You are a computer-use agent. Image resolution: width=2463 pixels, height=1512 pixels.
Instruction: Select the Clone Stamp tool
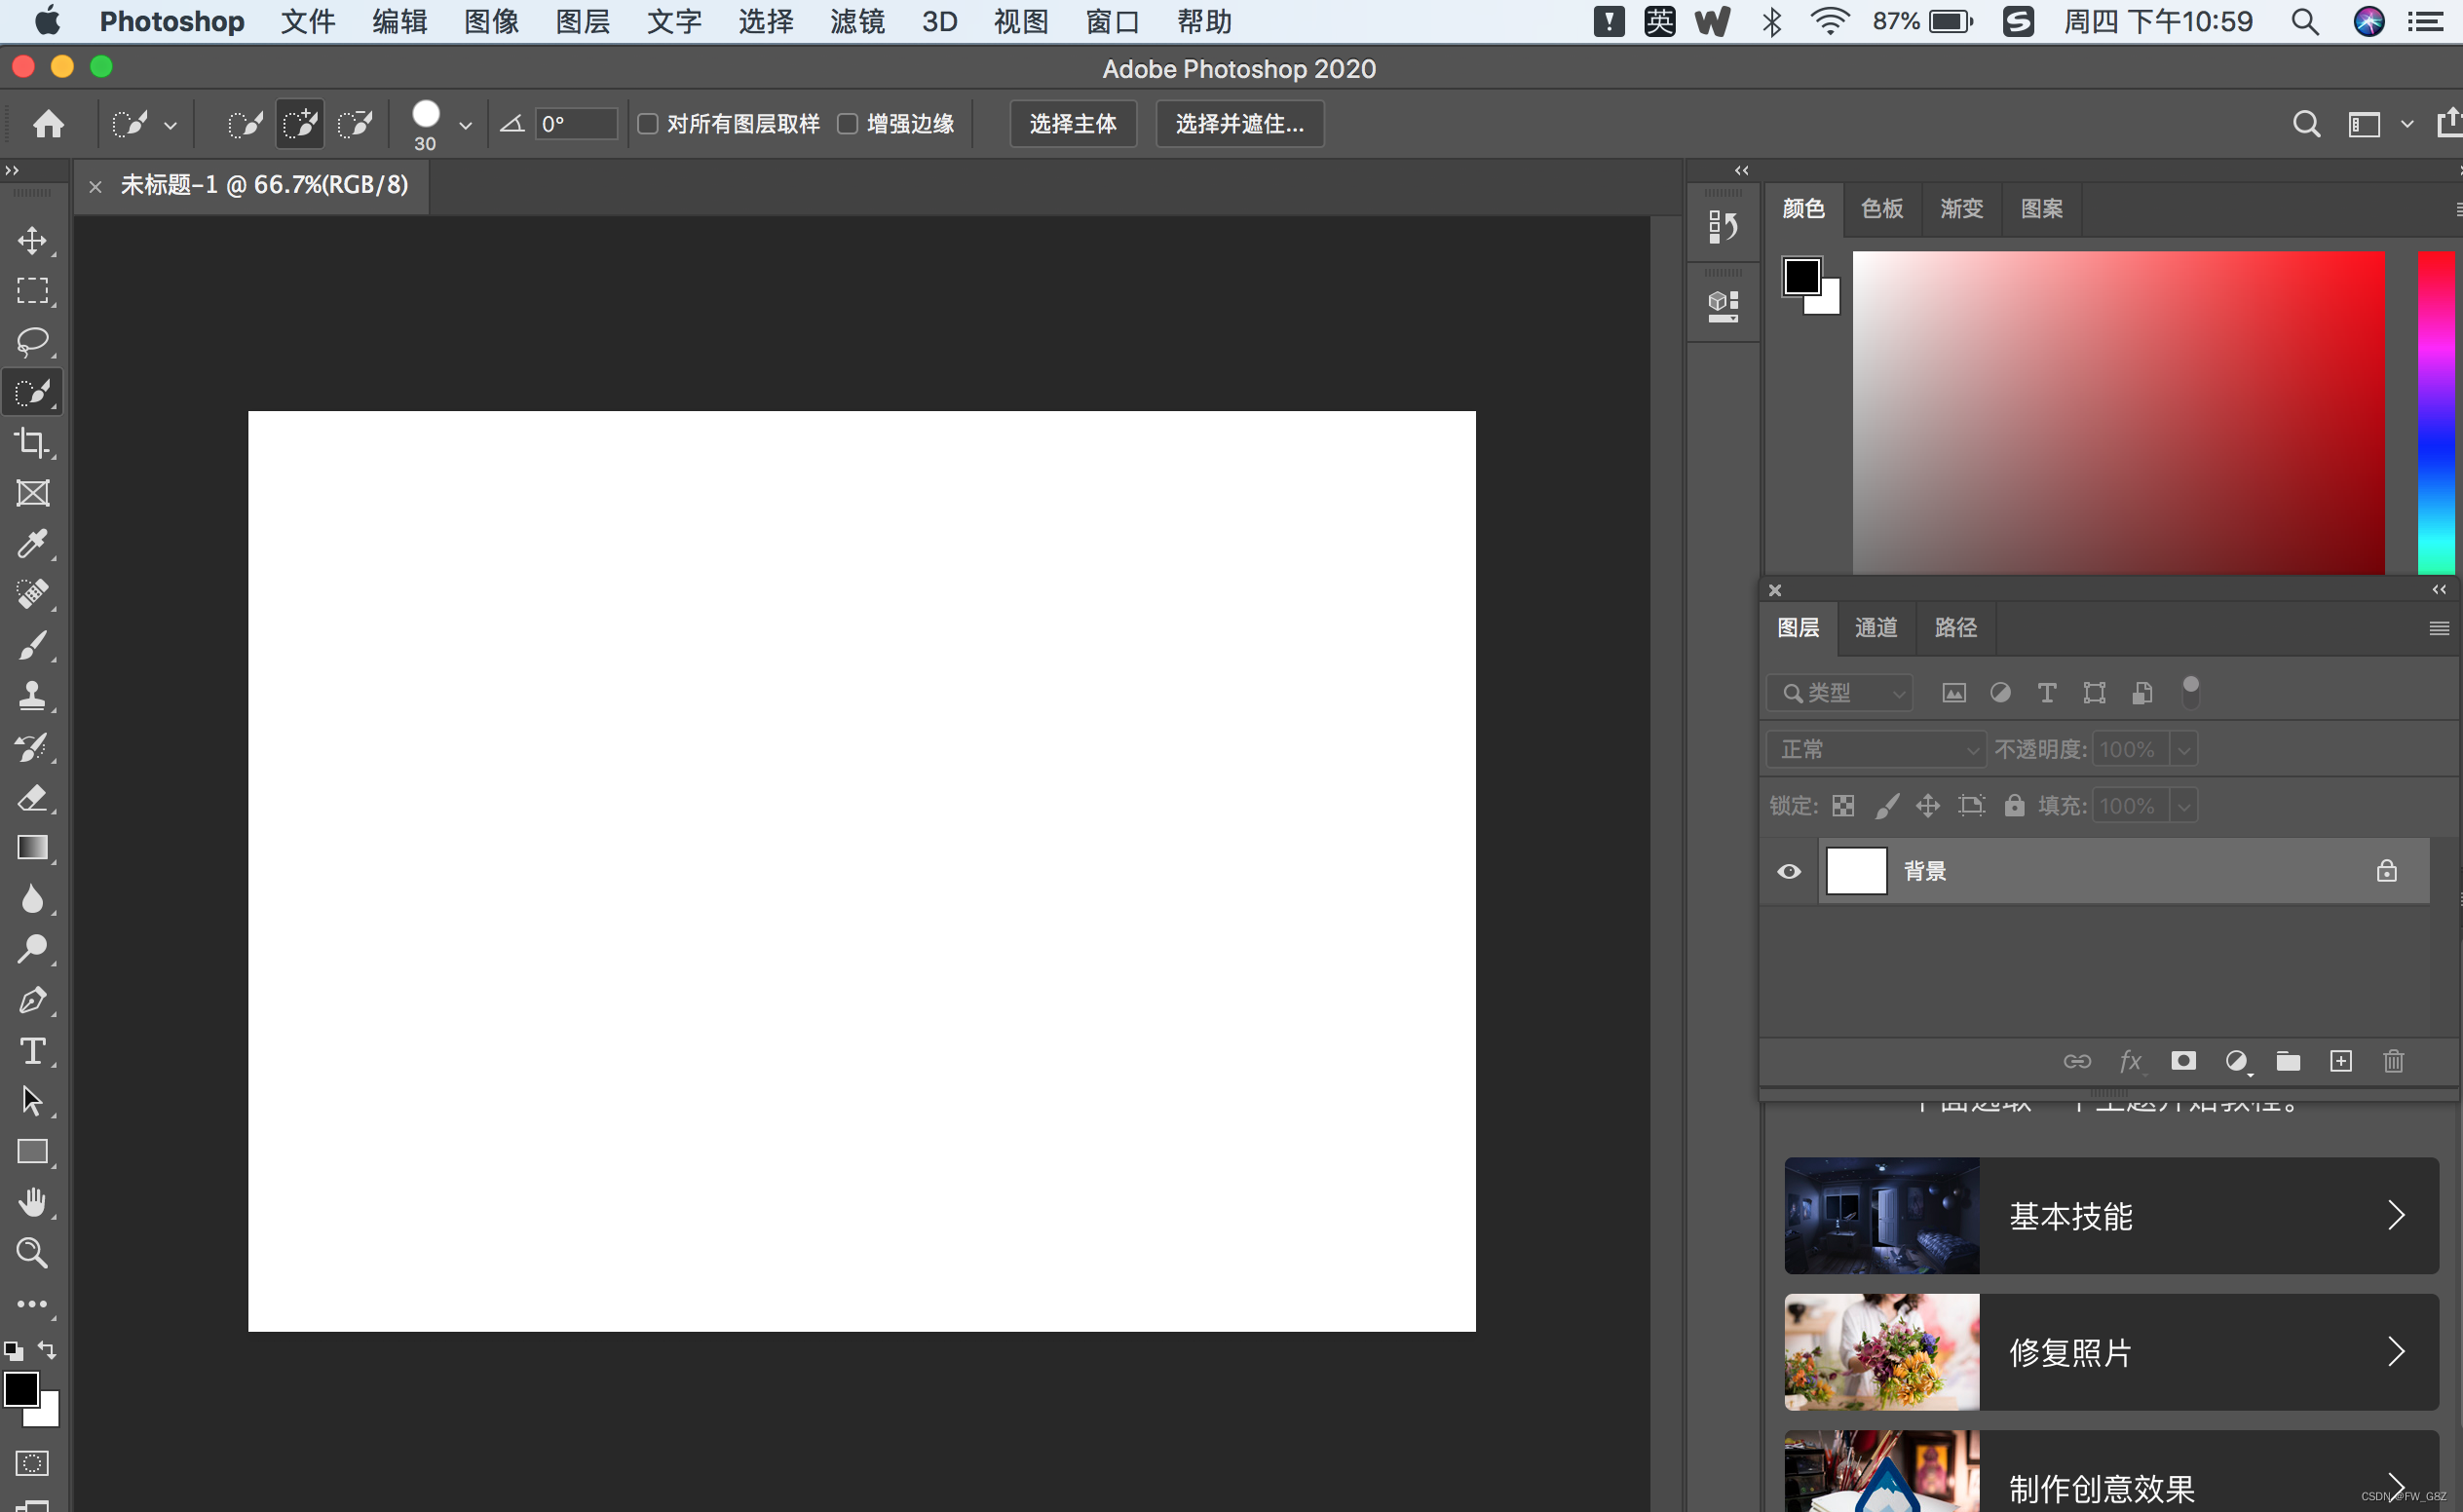(x=32, y=695)
